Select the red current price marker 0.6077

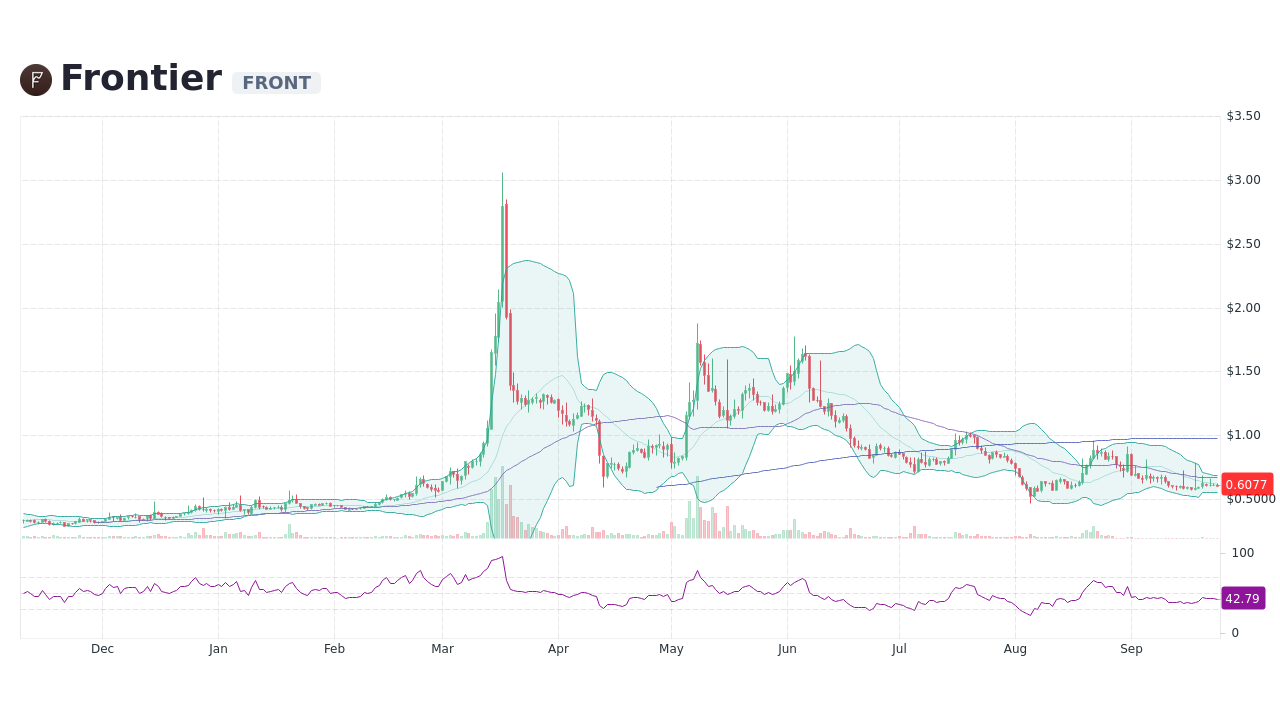click(x=1245, y=484)
